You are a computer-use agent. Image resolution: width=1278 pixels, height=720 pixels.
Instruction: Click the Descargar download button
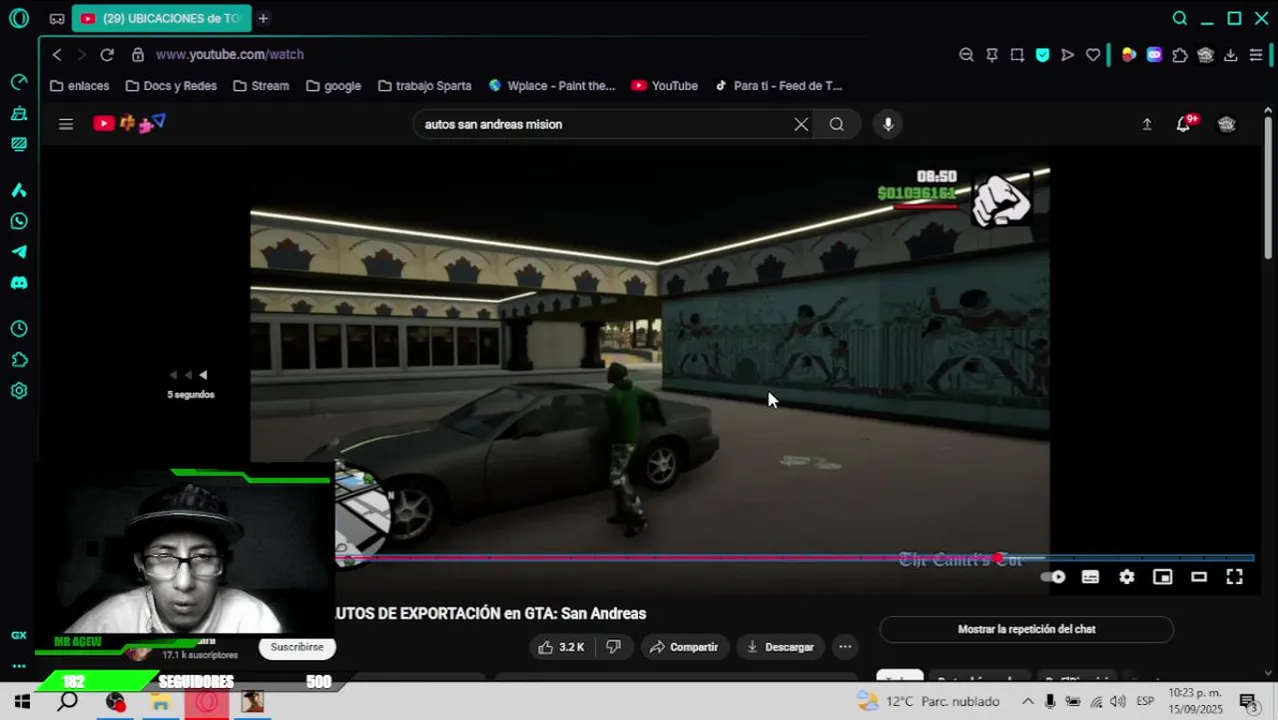pyautogui.click(x=780, y=647)
